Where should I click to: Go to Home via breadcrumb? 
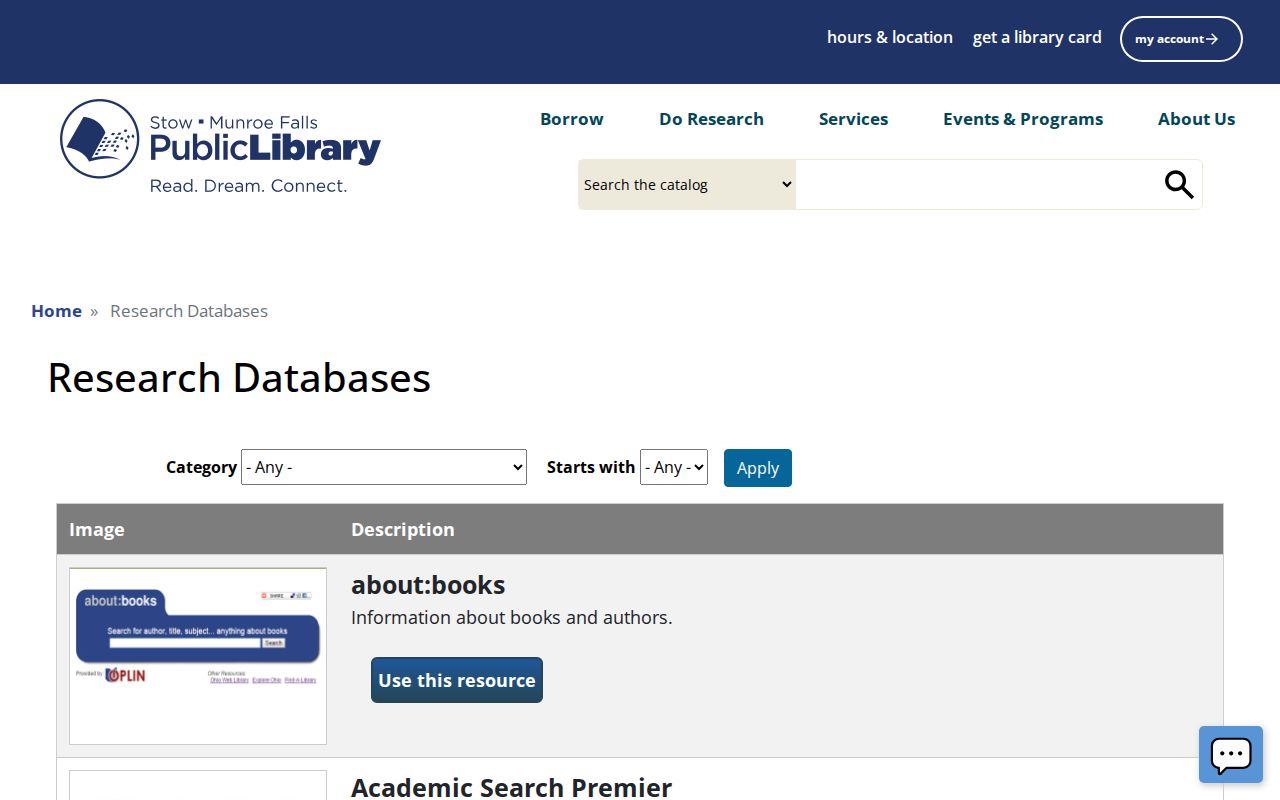click(56, 311)
